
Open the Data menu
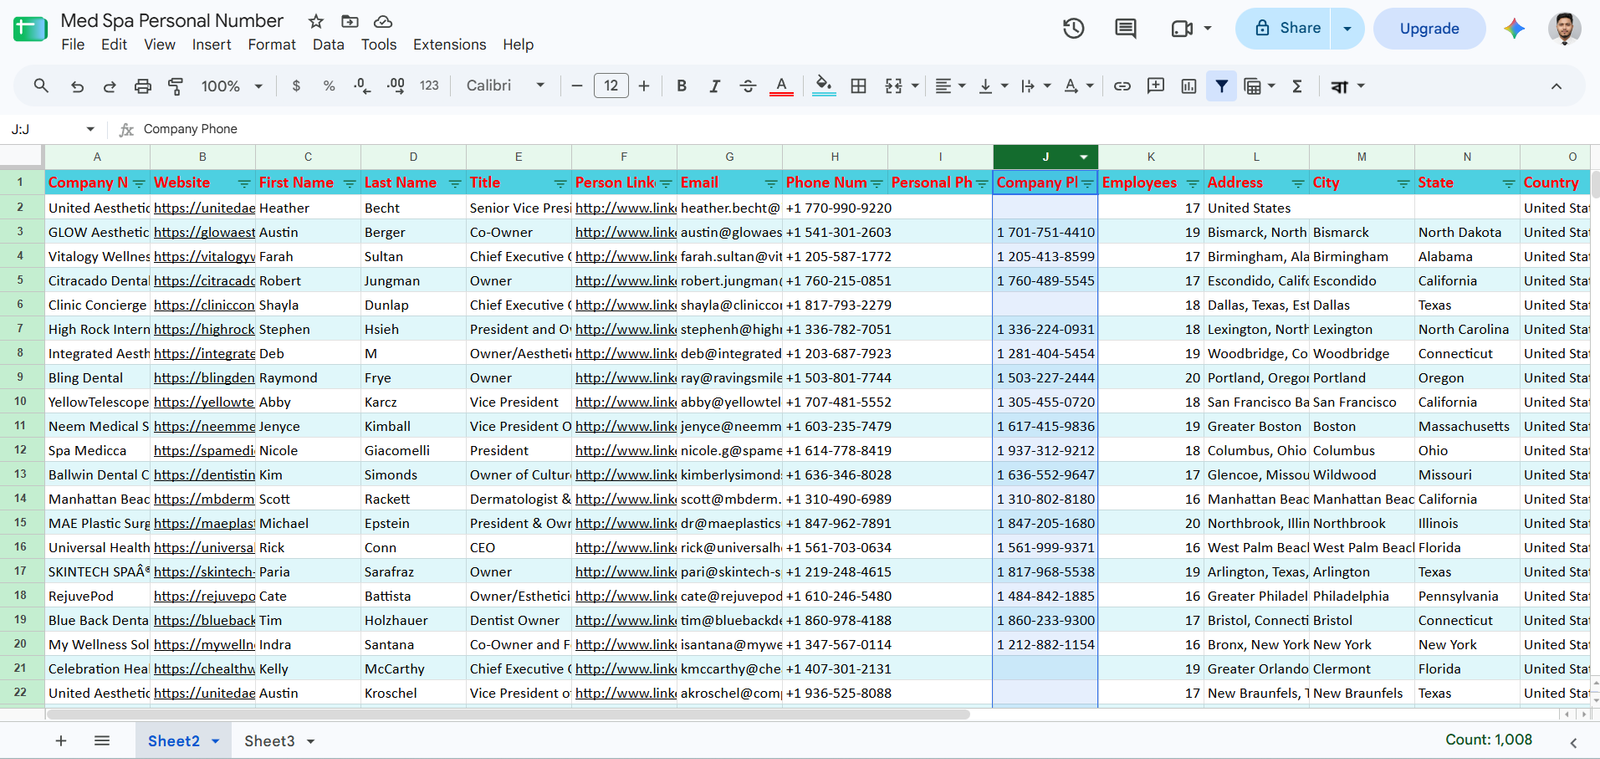(328, 45)
